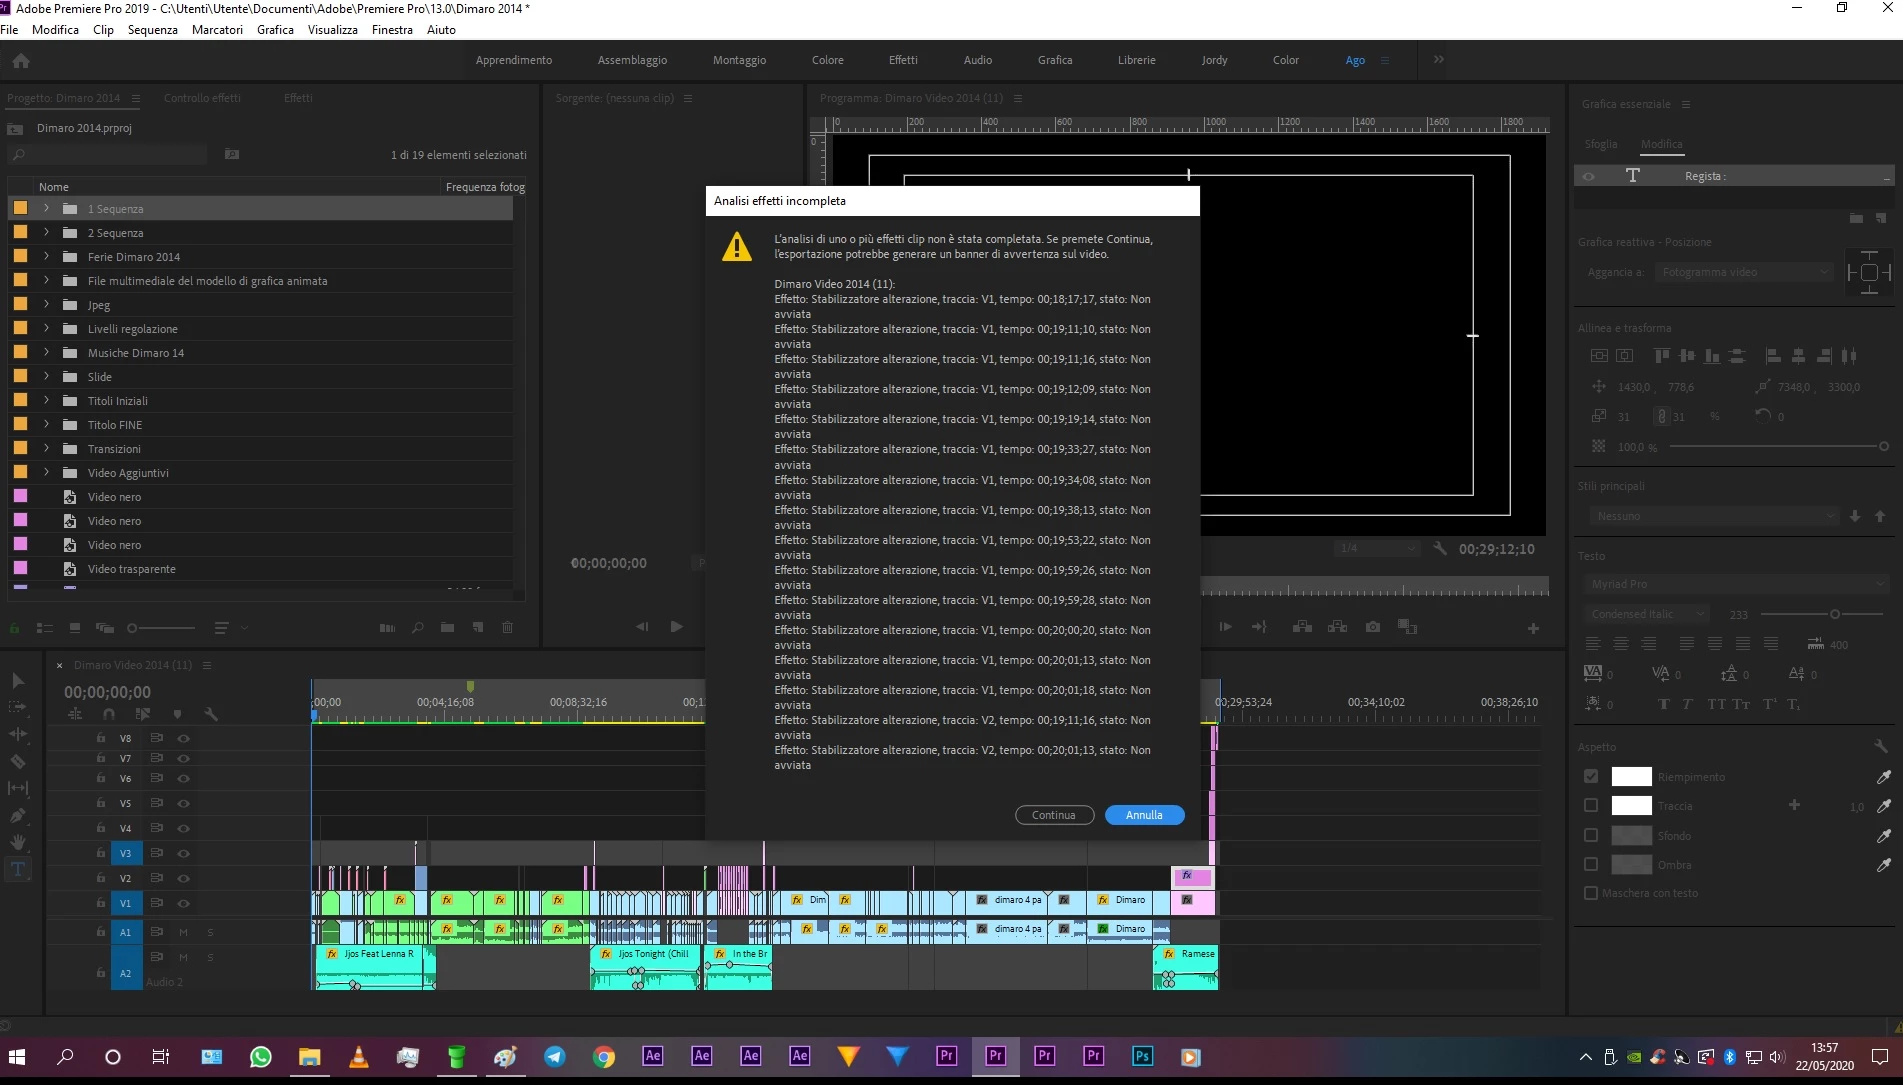Select the Pen tool

tap(18, 815)
